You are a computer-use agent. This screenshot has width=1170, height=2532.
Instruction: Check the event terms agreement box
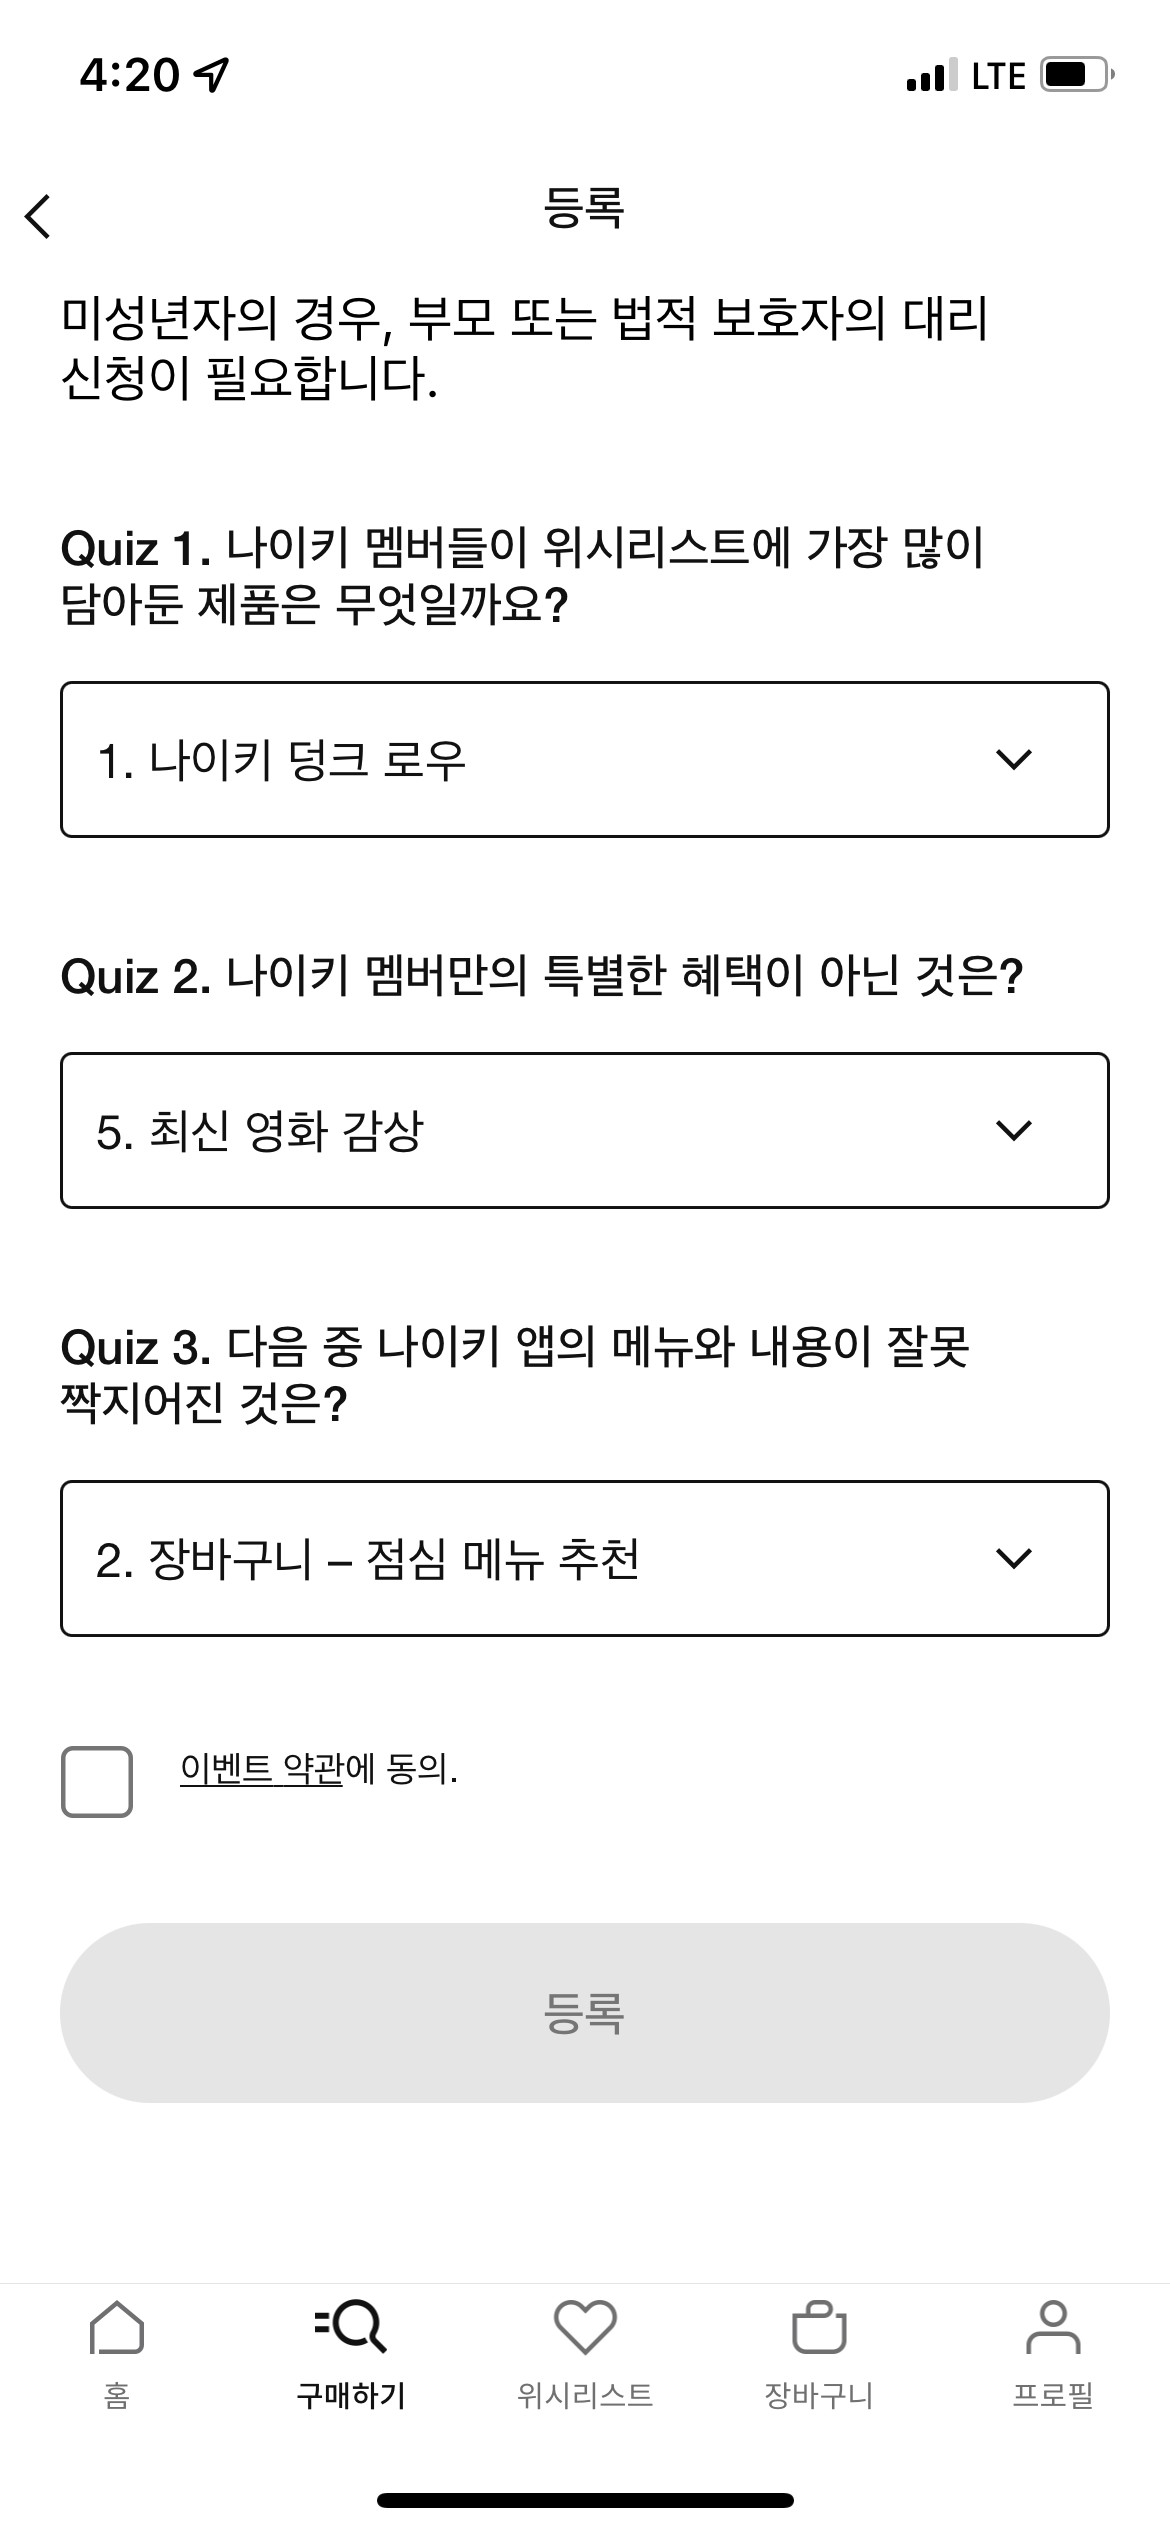[x=97, y=1781]
